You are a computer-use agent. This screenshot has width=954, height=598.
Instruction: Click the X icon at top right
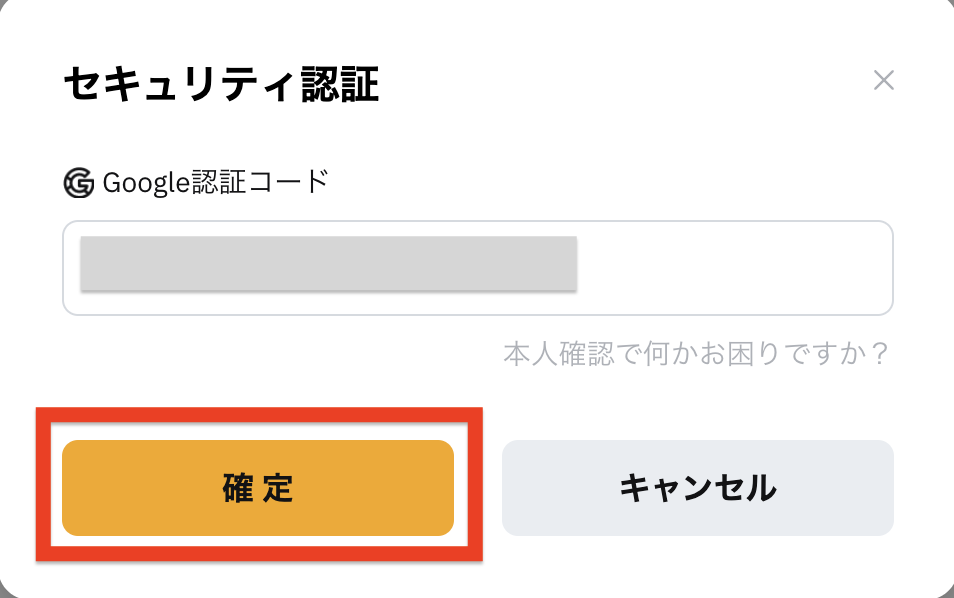click(883, 80)
